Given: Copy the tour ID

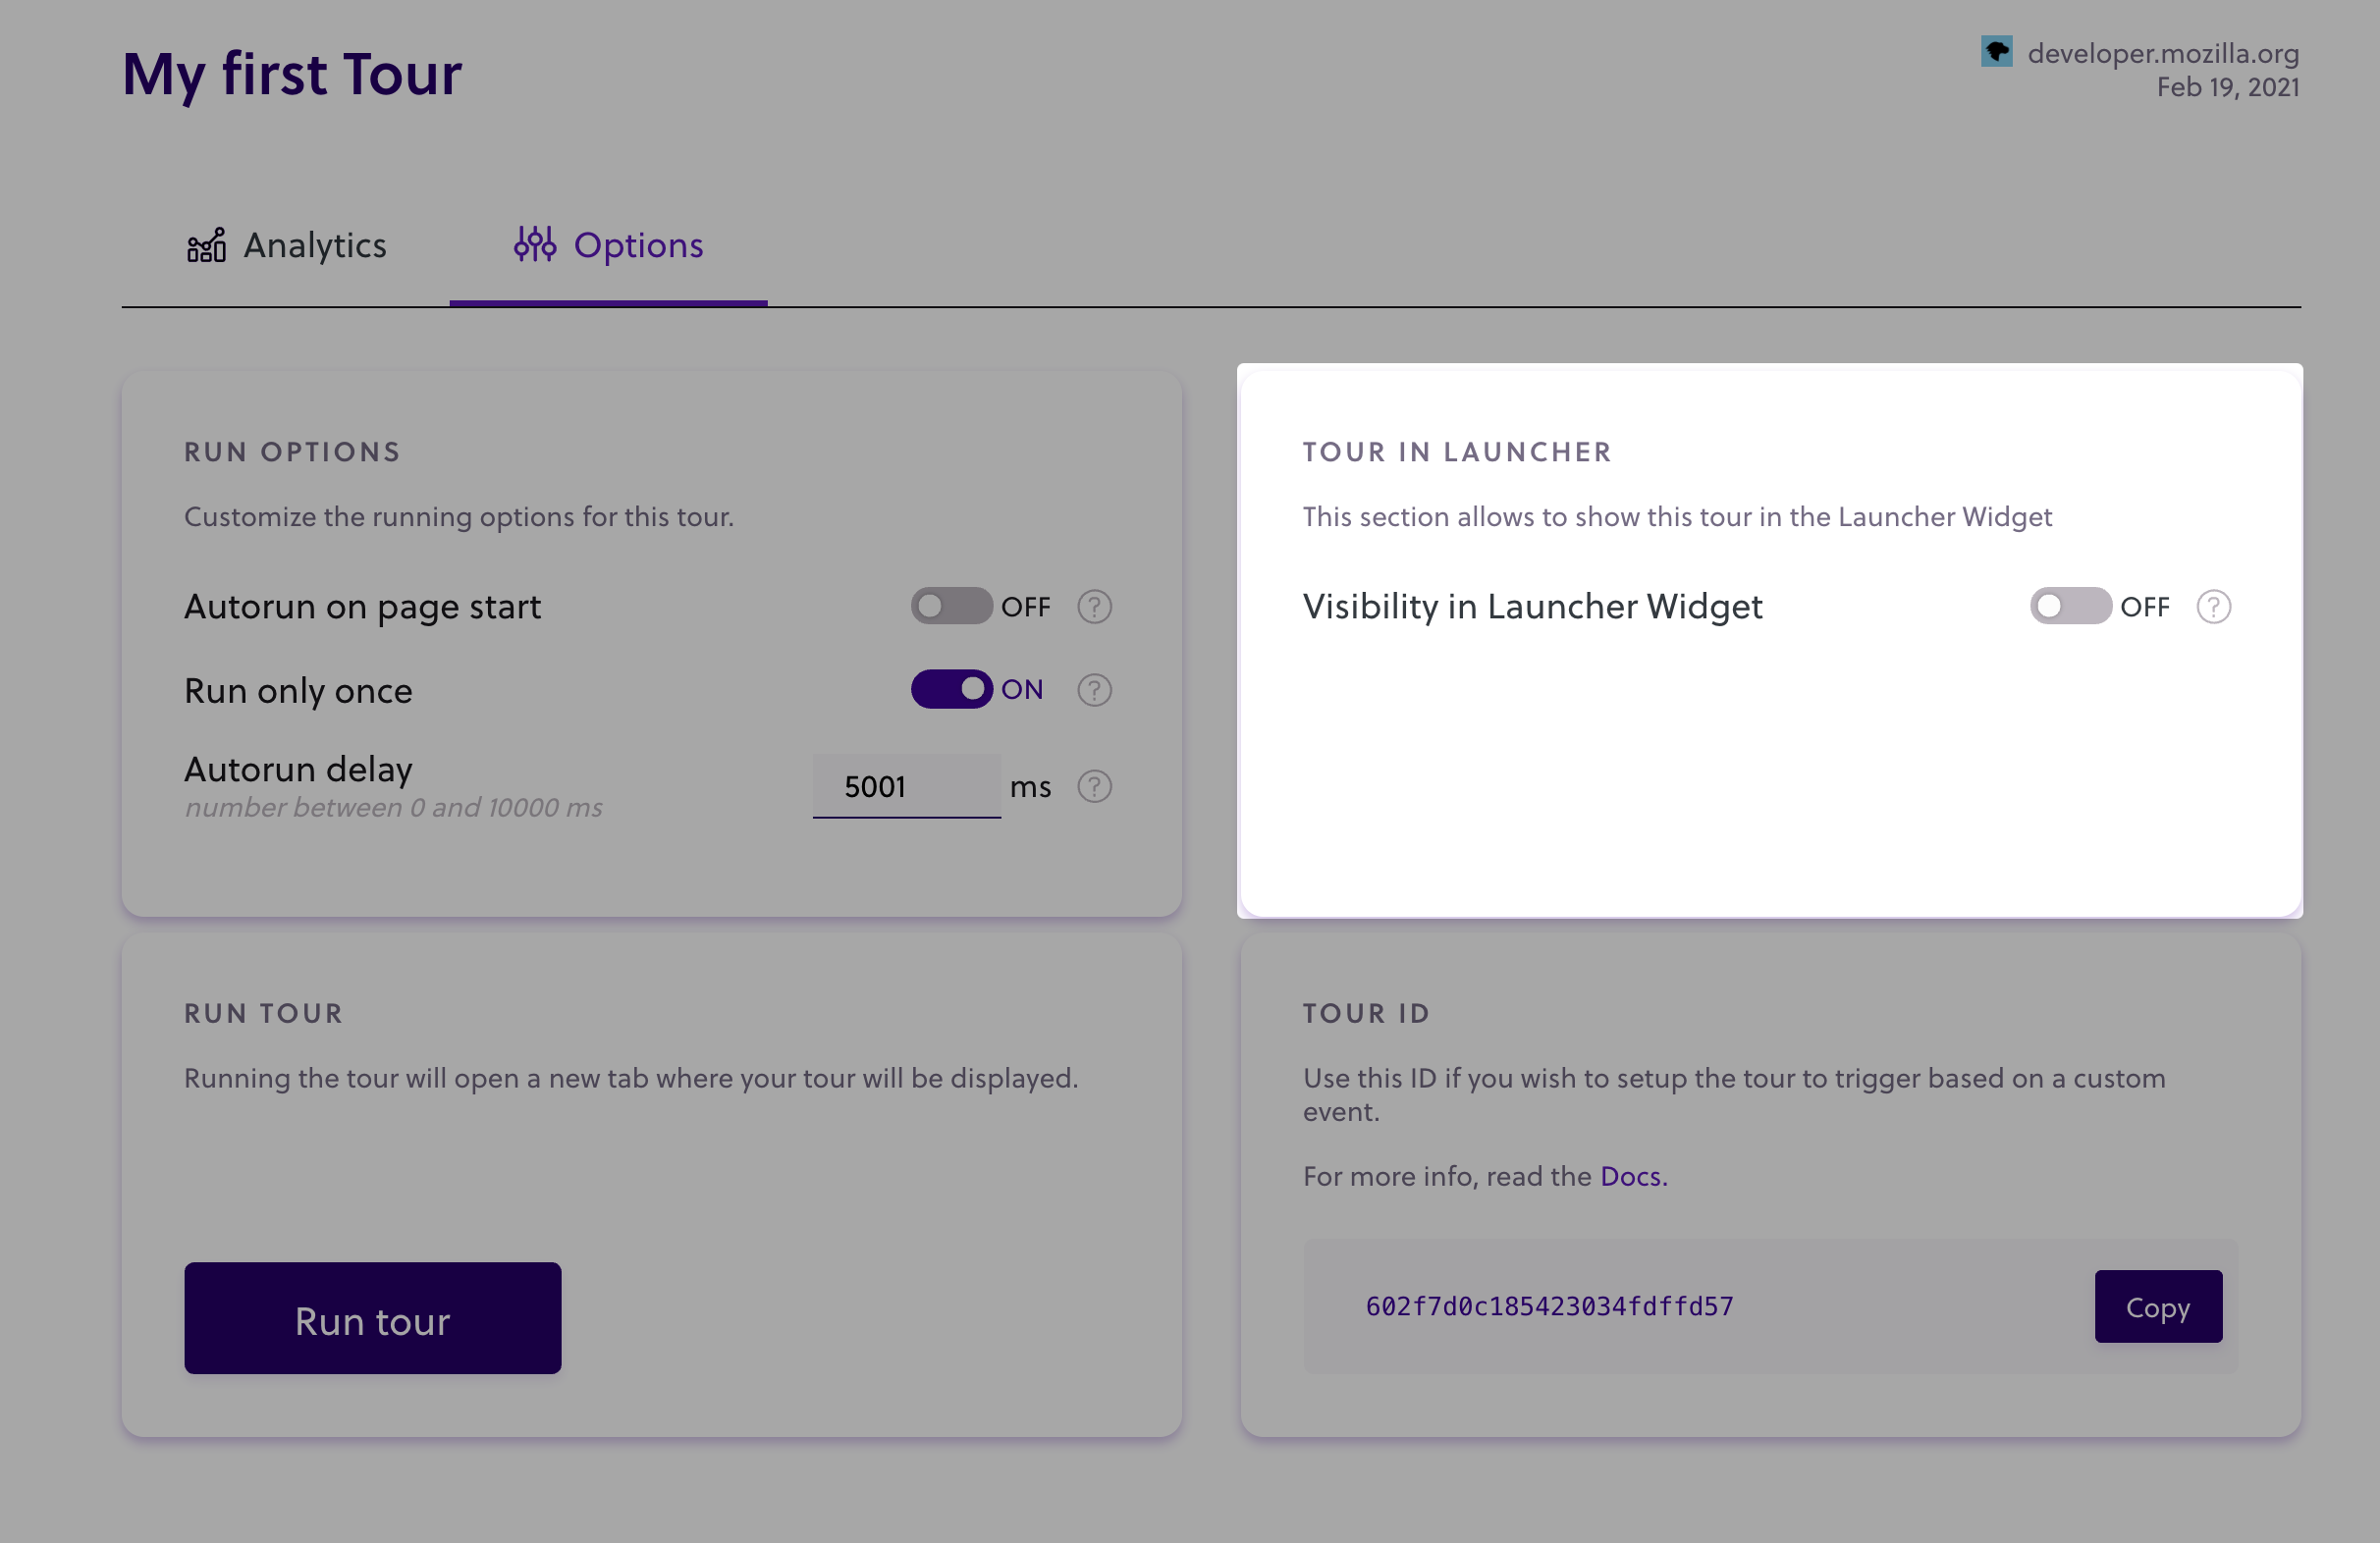Looking at the screenshot, I should 2157,1306.
